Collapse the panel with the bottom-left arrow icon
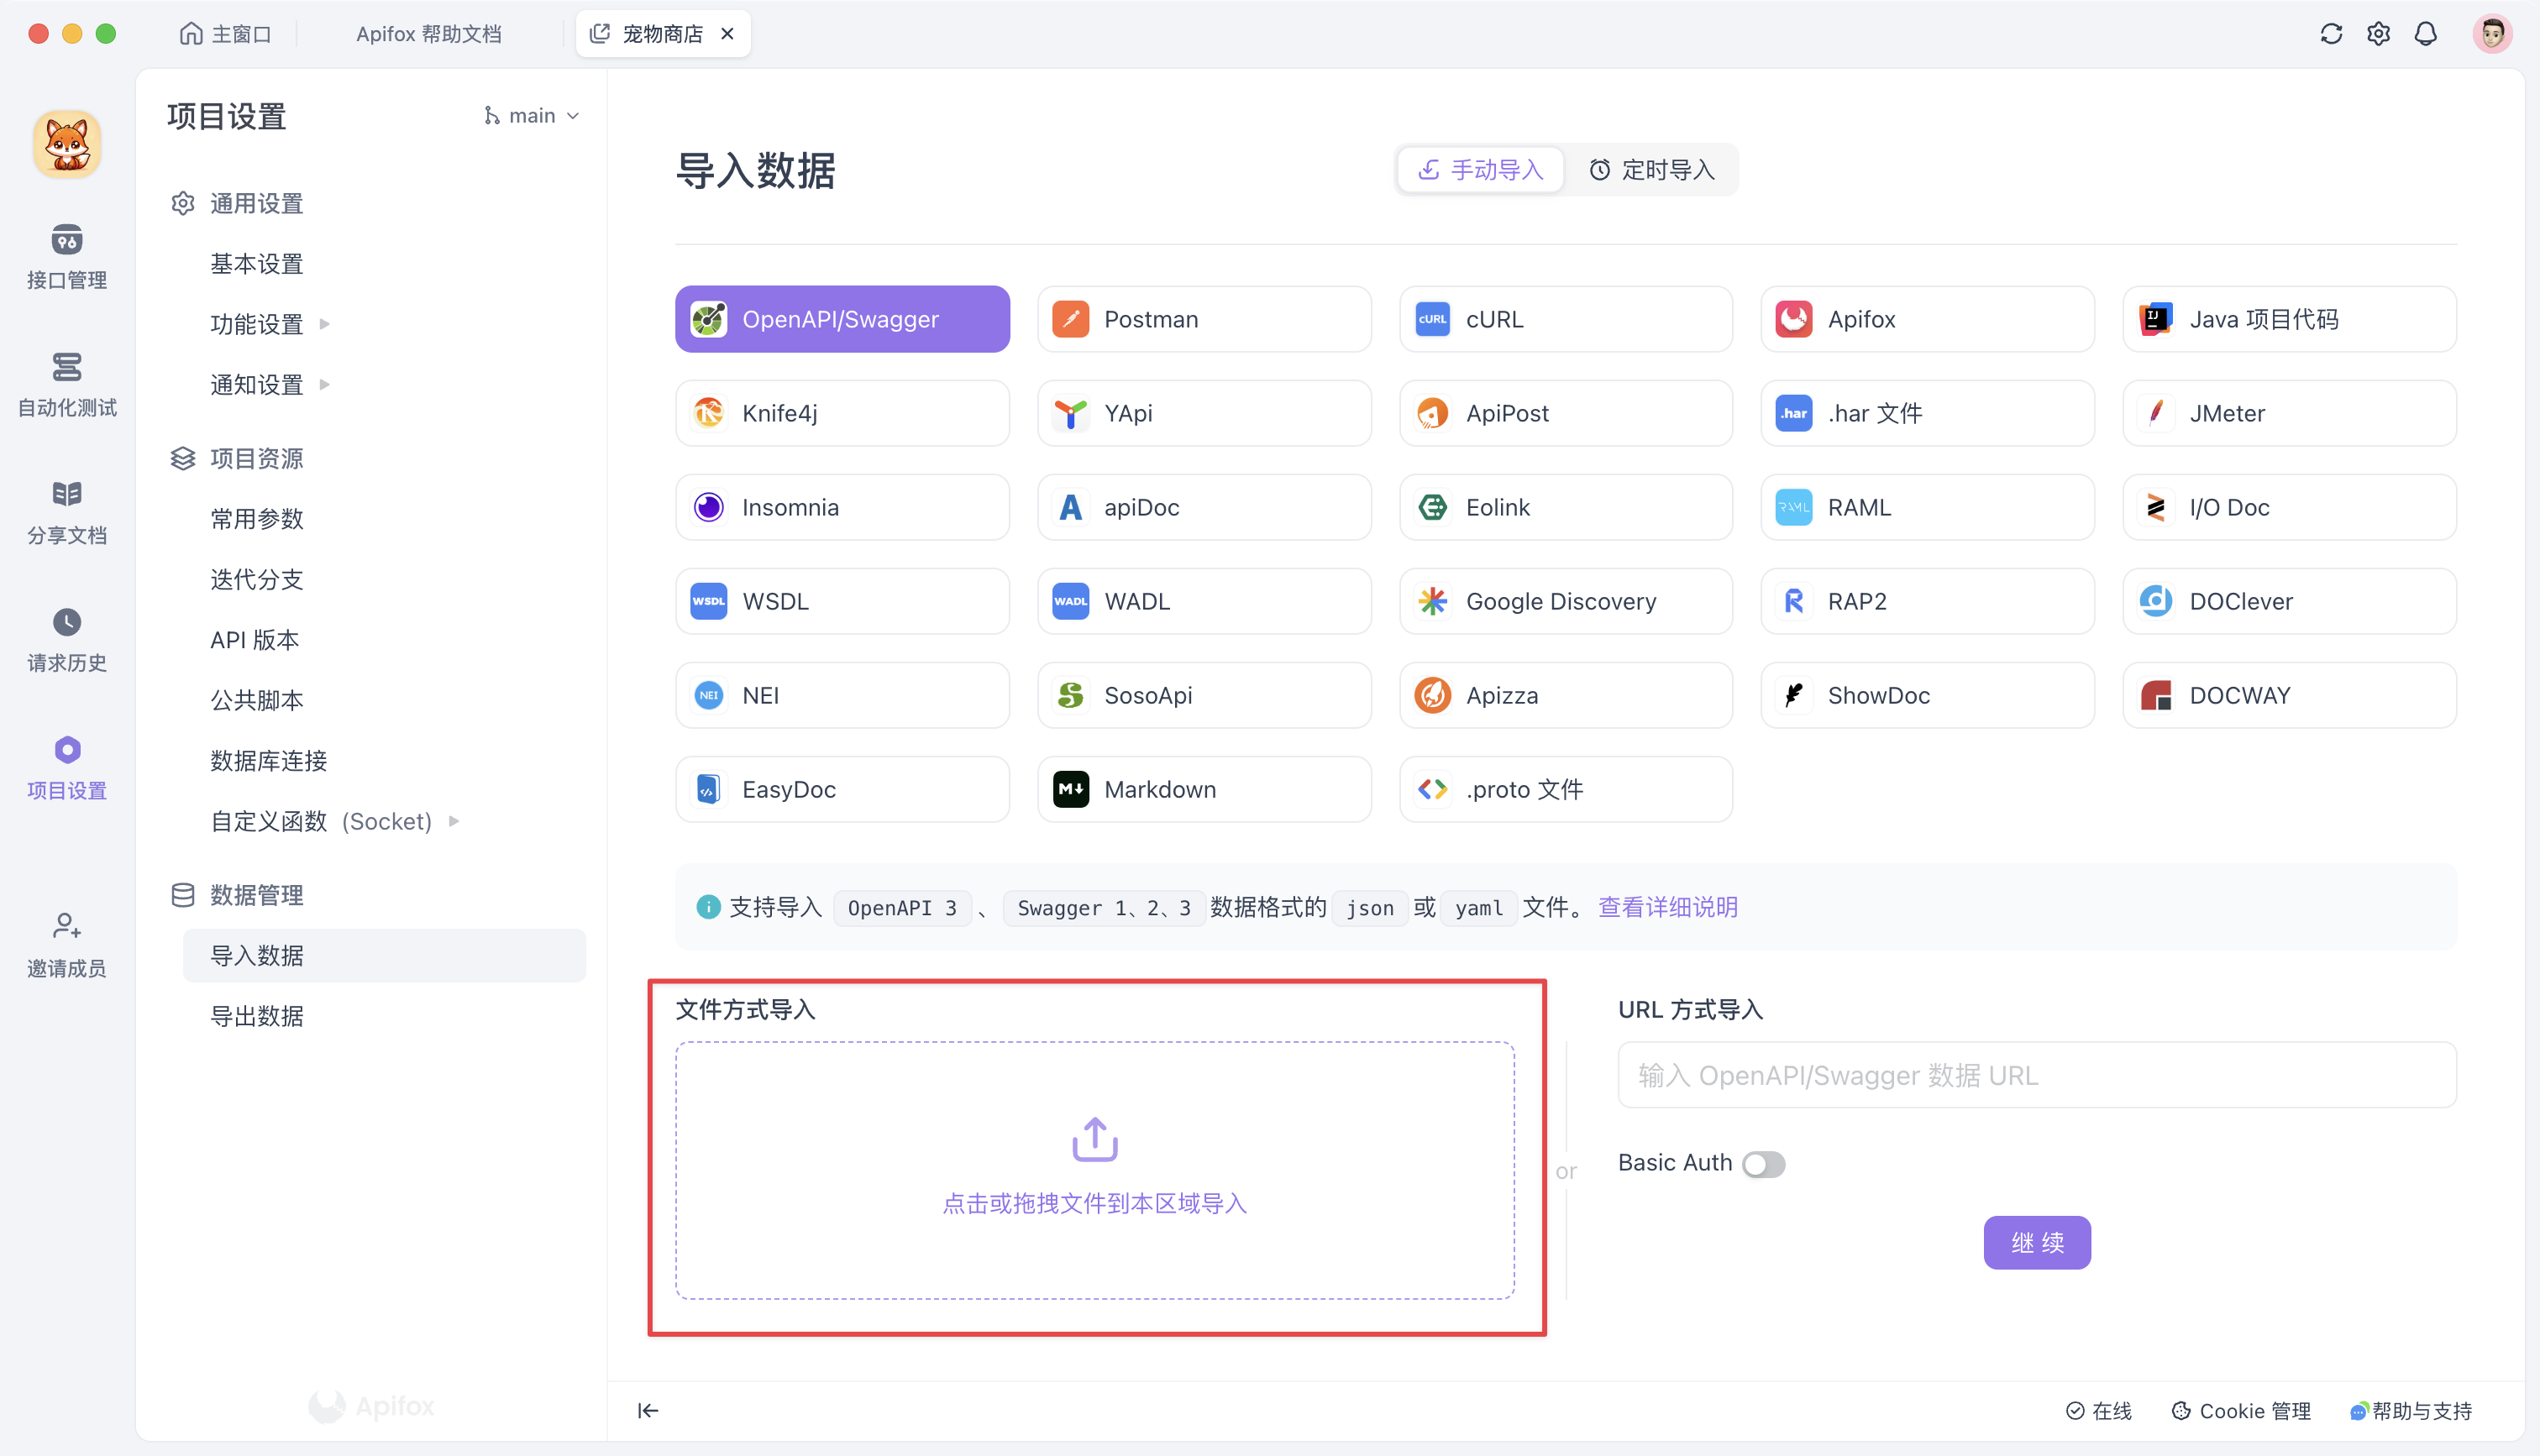Viewport: 2540px width, 1456px height. tap(648, 1410)
